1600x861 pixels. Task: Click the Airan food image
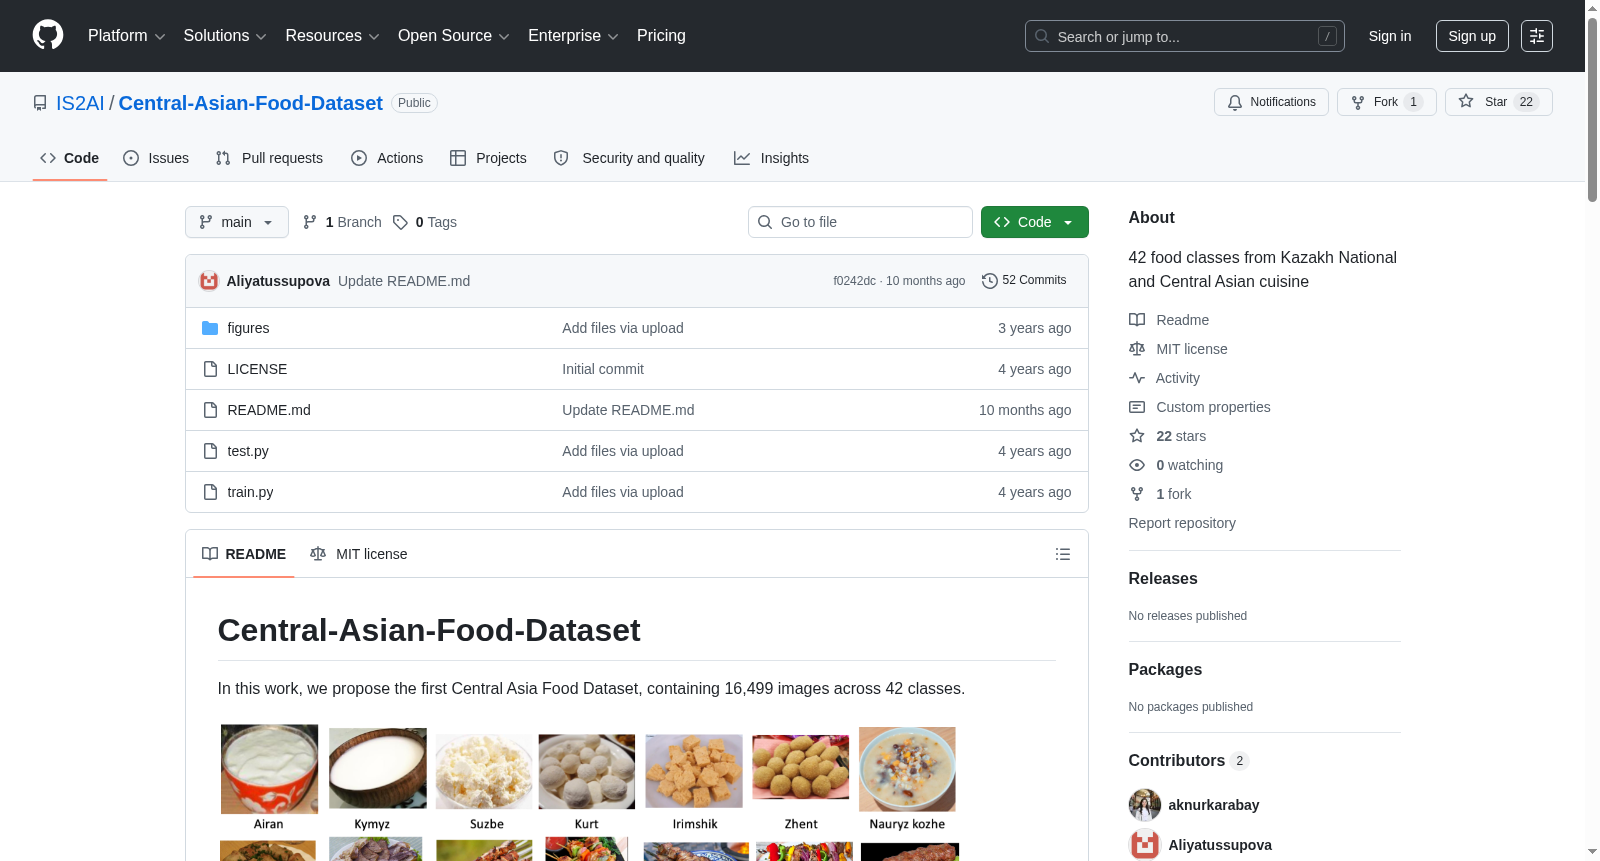coord(269,769)
